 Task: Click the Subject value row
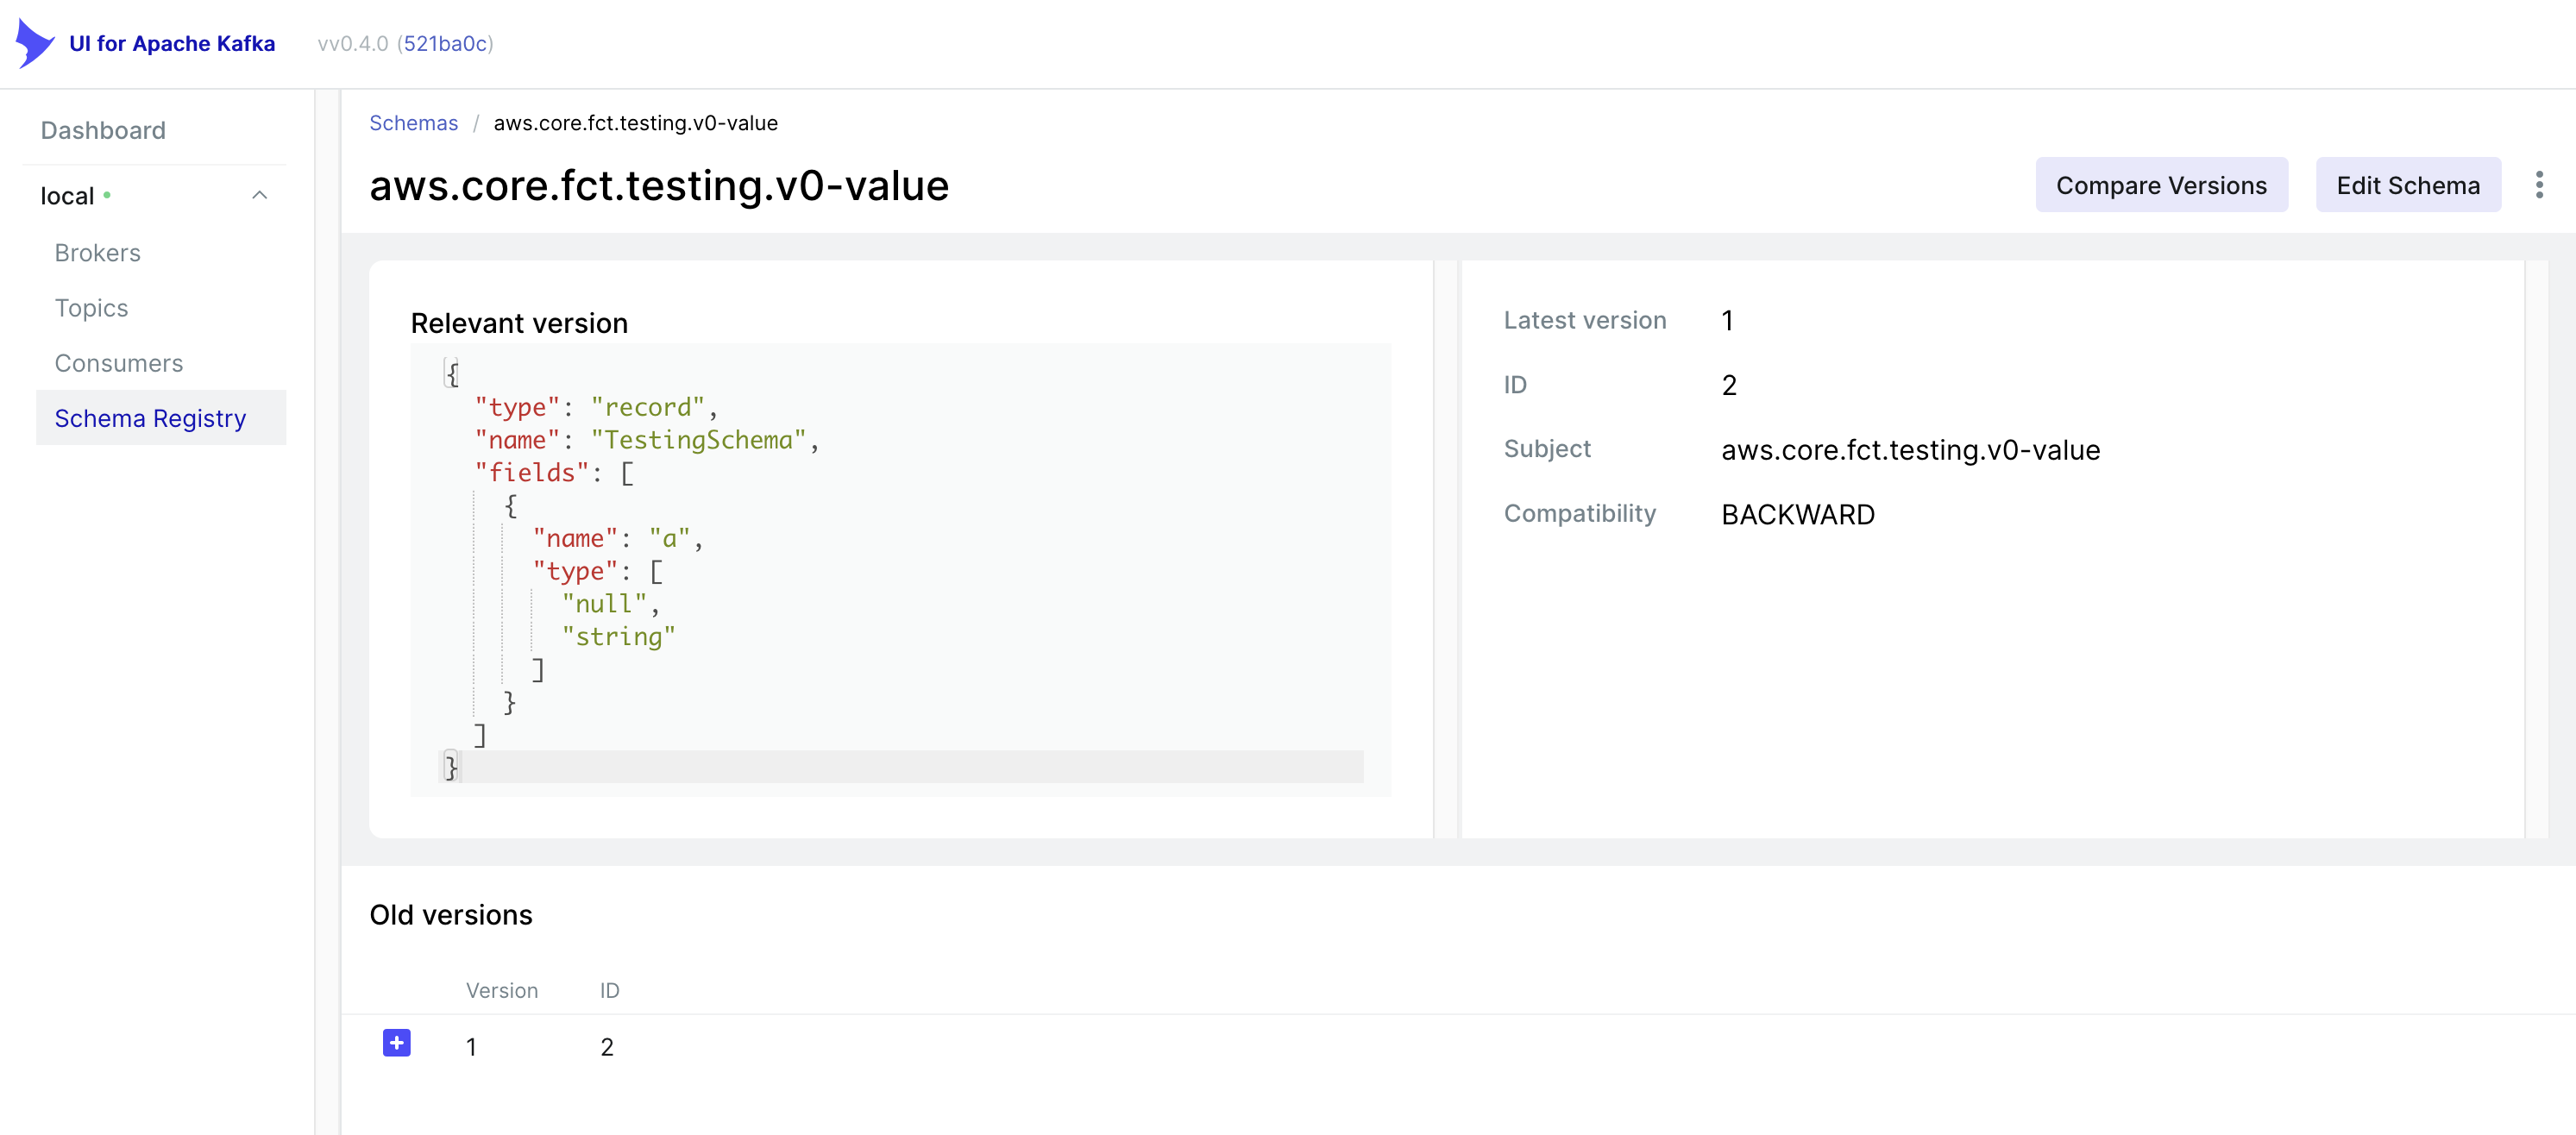coord(1910,450)
